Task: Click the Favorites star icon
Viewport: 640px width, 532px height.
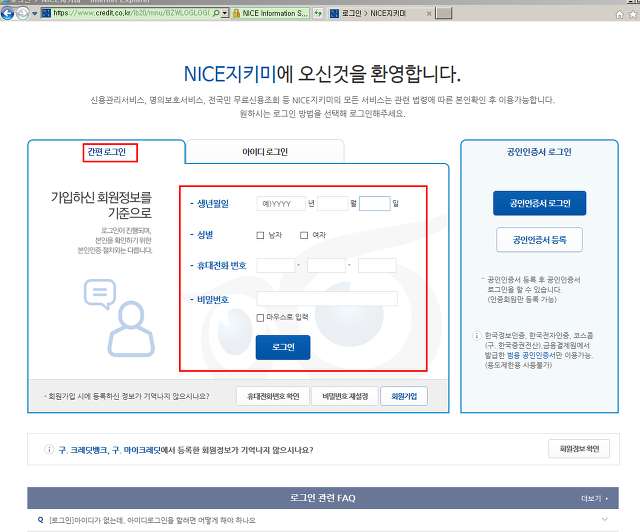Action: (633, 15)
